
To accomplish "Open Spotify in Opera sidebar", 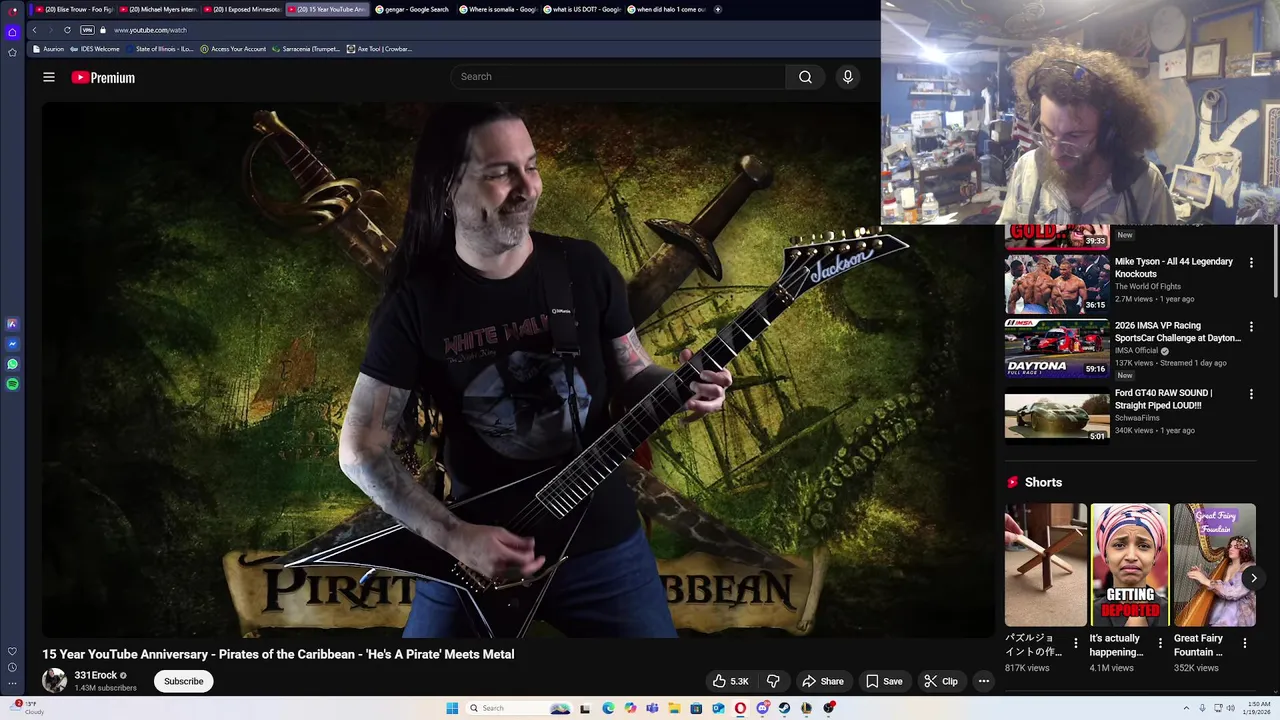I will click(x=12, y=384).
